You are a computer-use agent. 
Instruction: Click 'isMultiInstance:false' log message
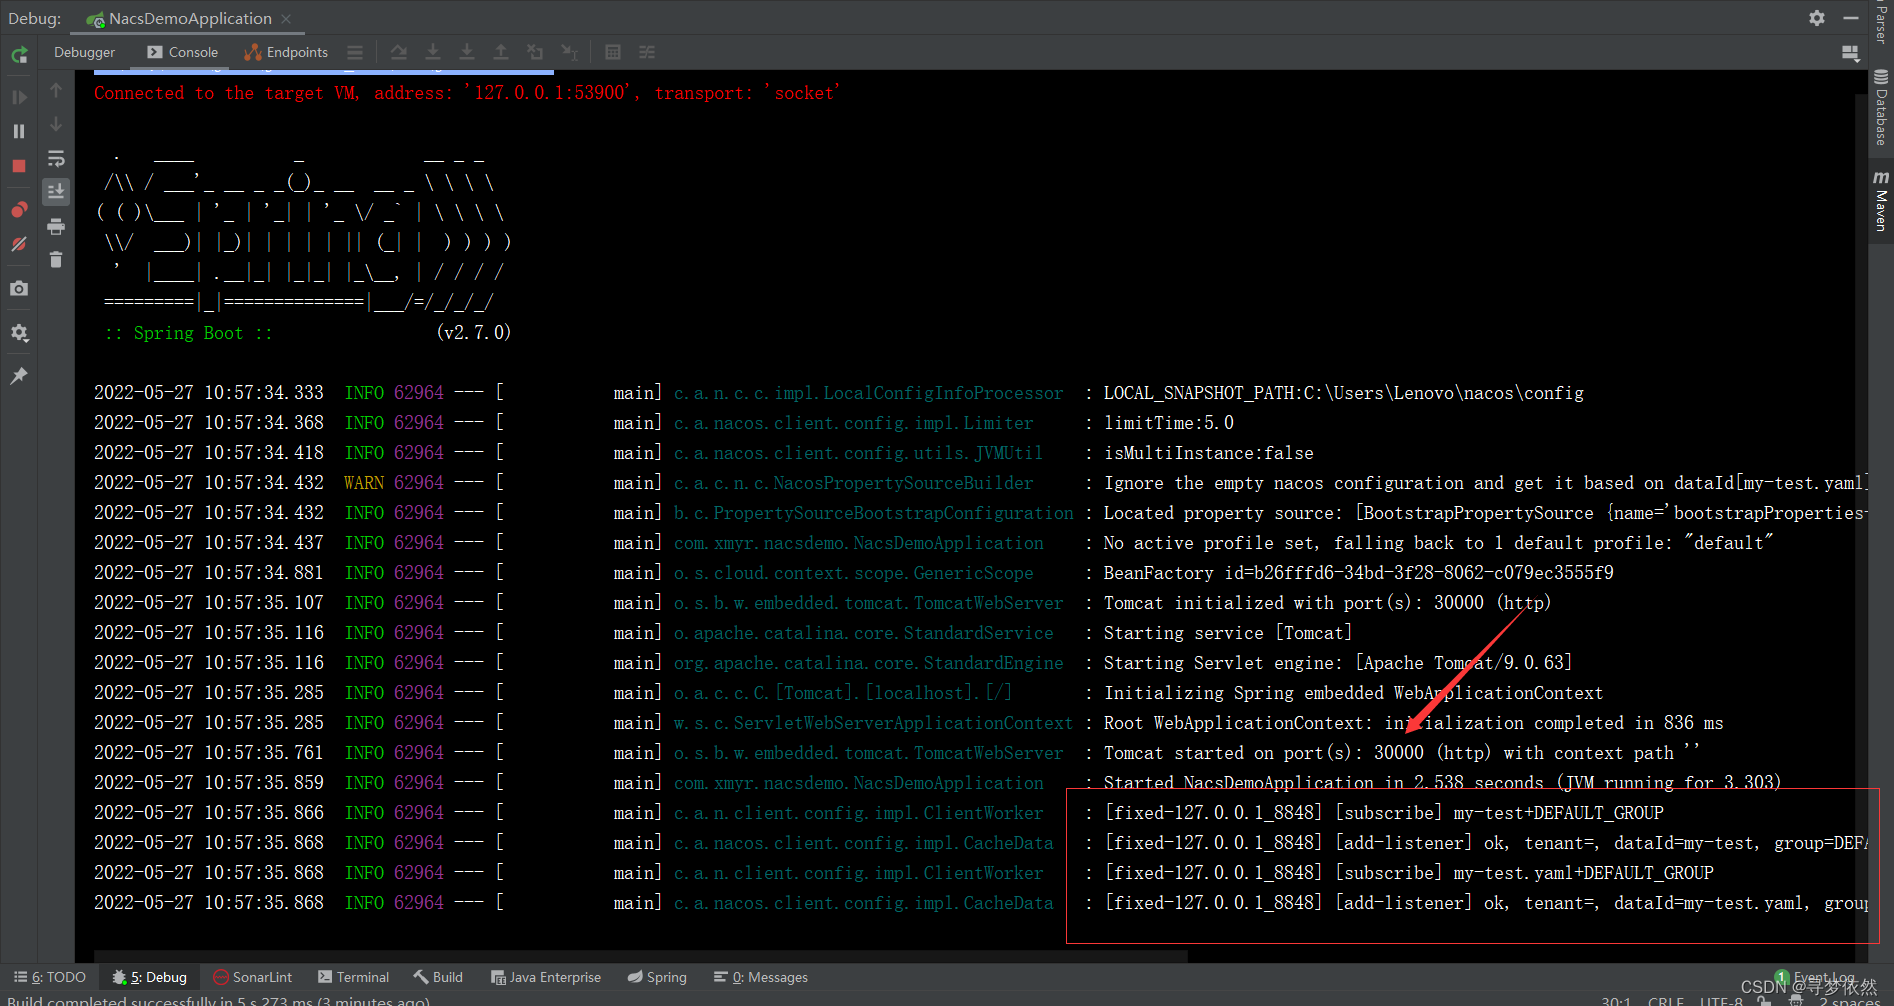(x=1208, y=453)
